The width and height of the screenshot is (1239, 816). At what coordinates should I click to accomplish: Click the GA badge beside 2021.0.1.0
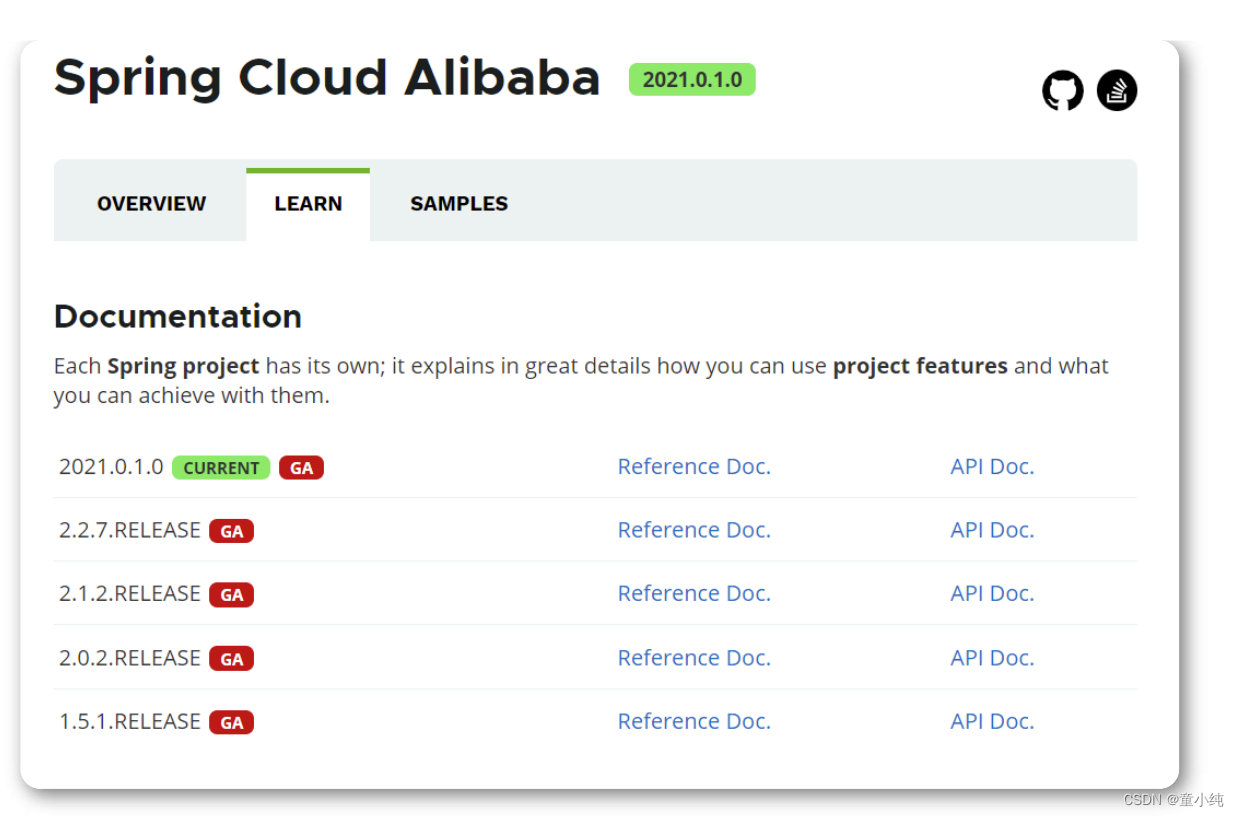click(301, 468)
